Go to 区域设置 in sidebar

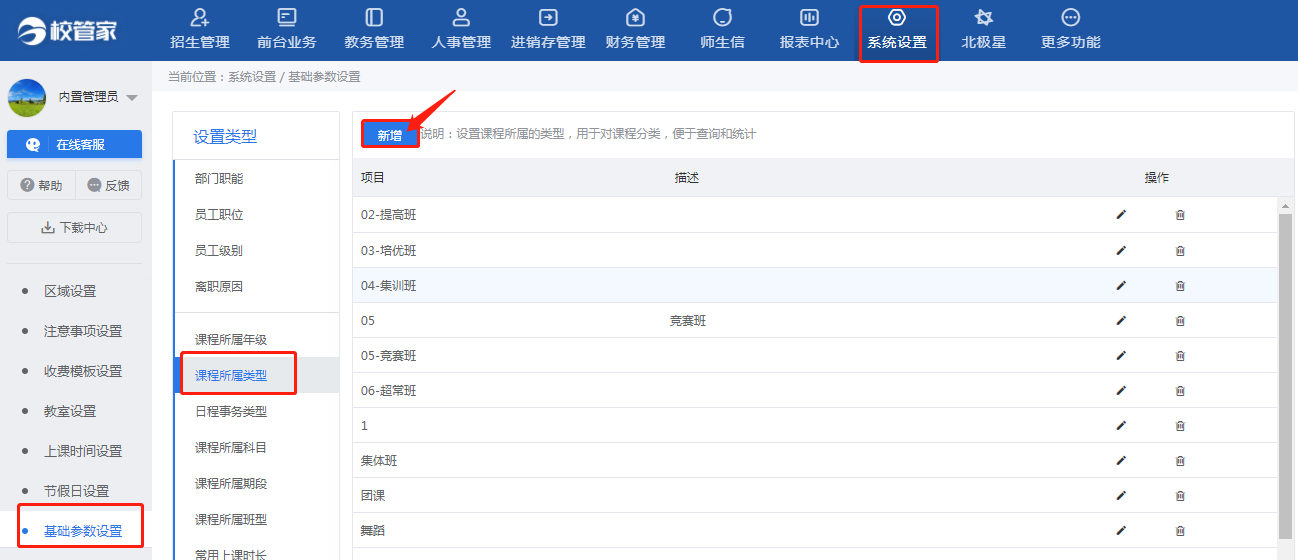click(x=70, y=291)
